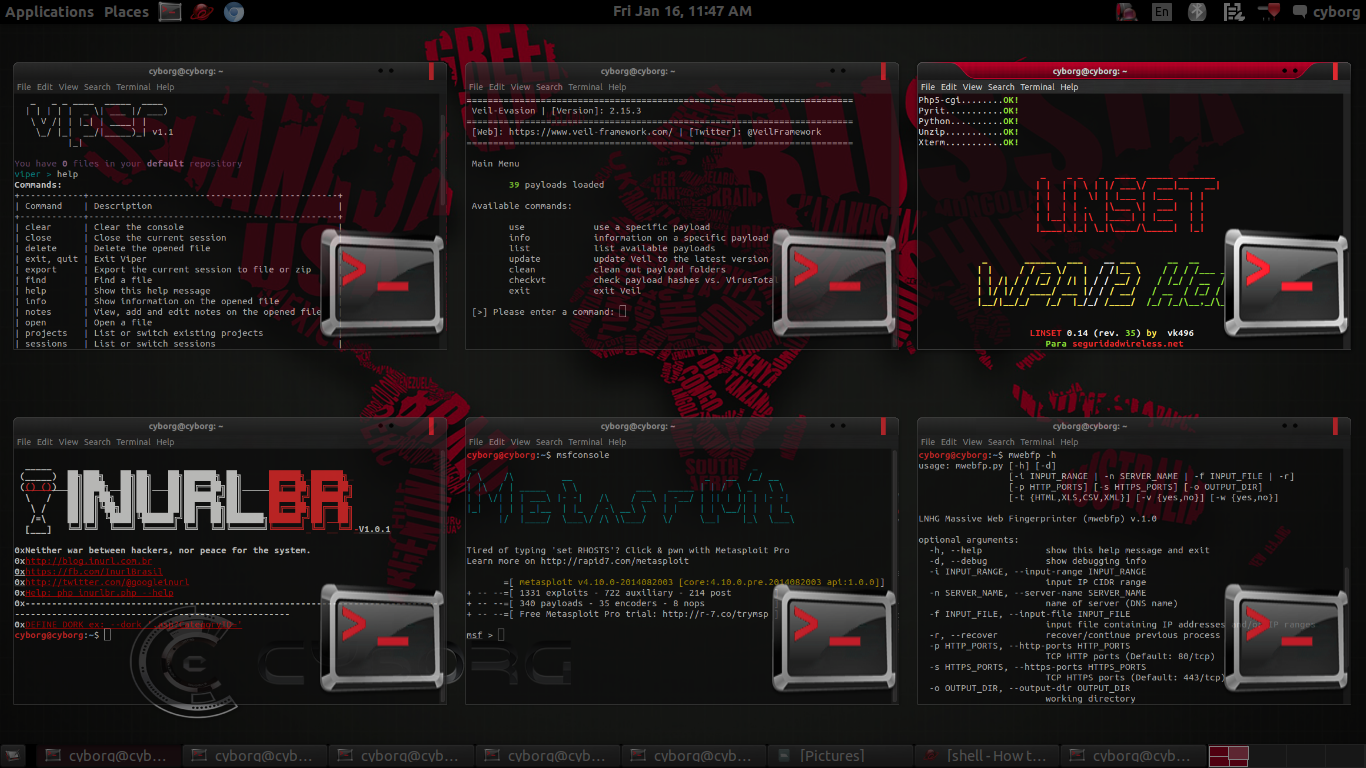Click the show desktop icon in the taskbar

click(x=13, y=756)
